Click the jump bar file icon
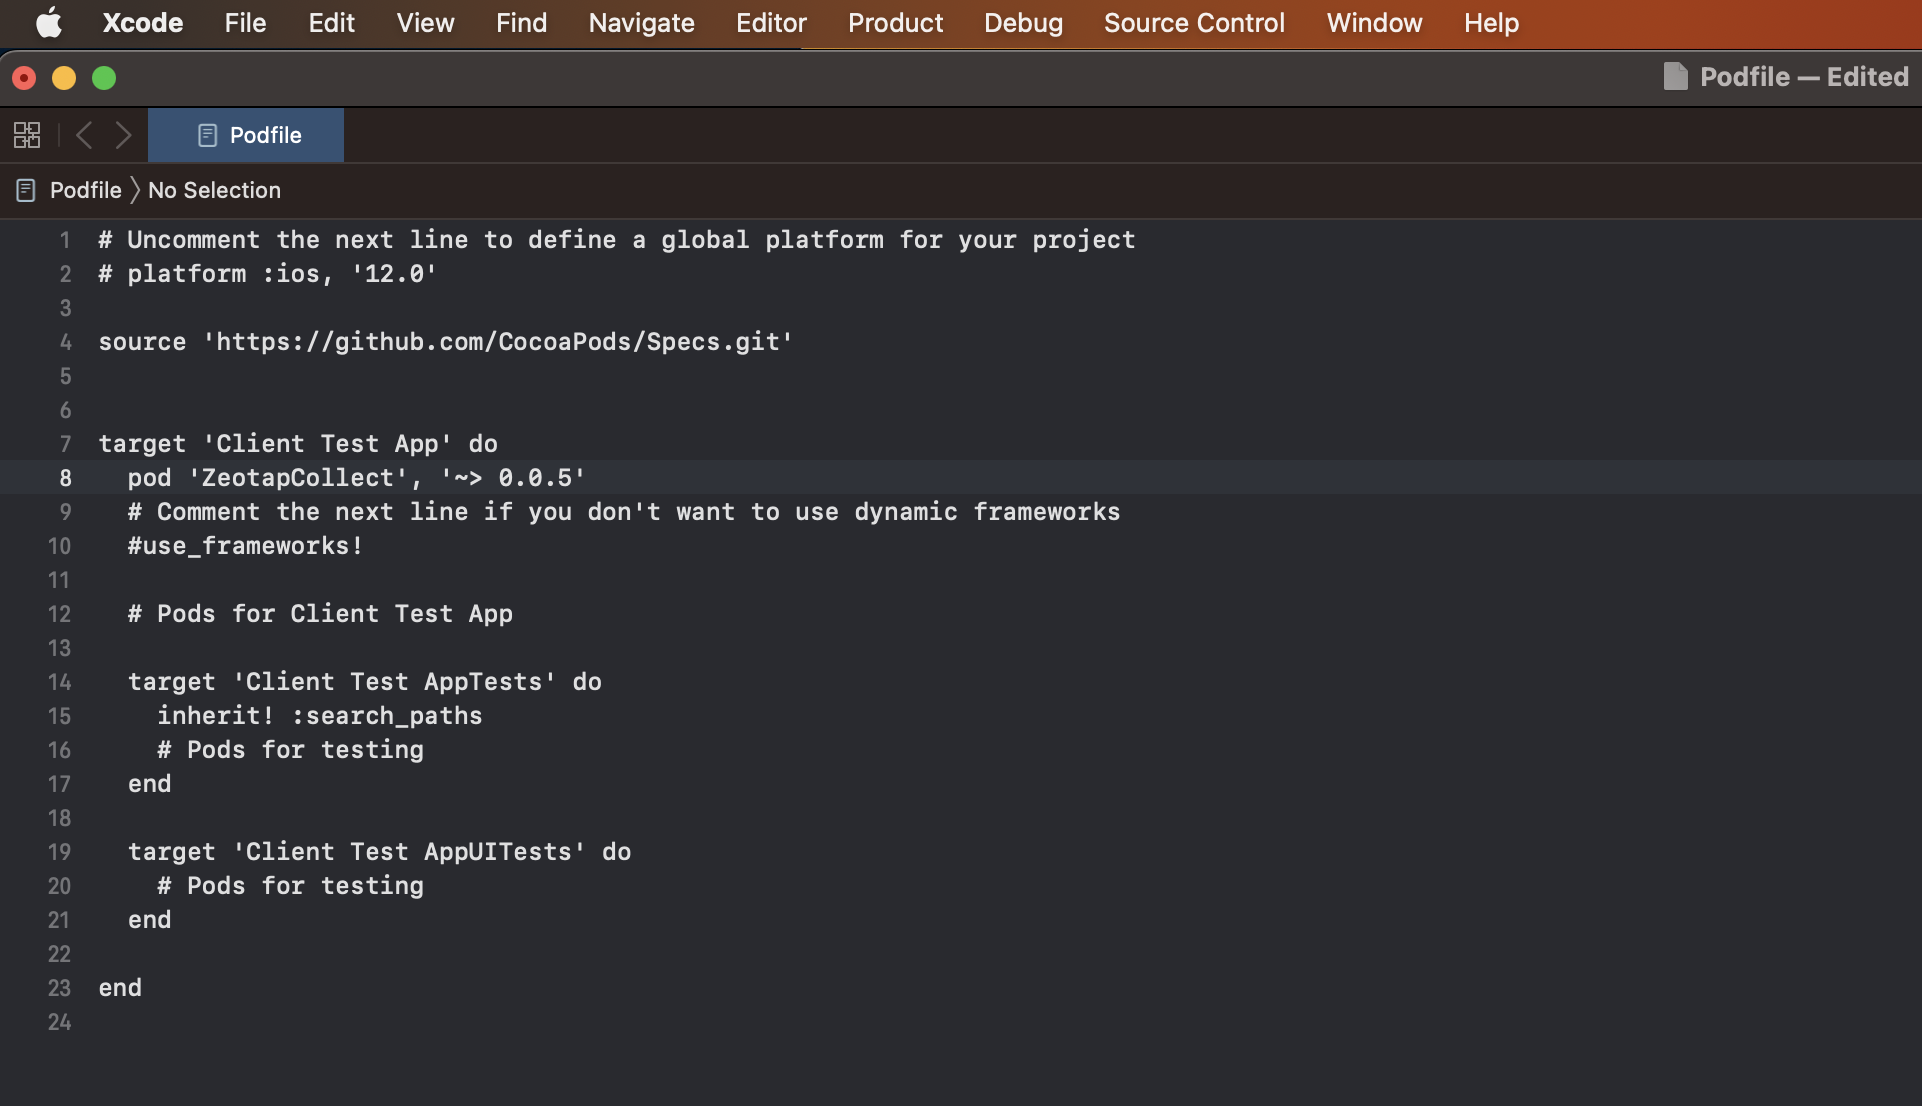Viewport: 1922px width, 1106px height. coord(26,190)
